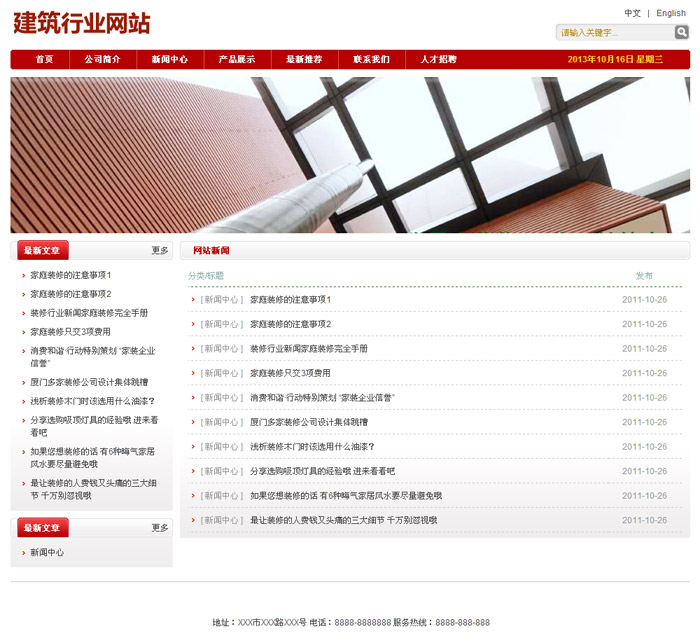
Task: Select 产品展示 navigation item
Action: (x=237, y=59)
